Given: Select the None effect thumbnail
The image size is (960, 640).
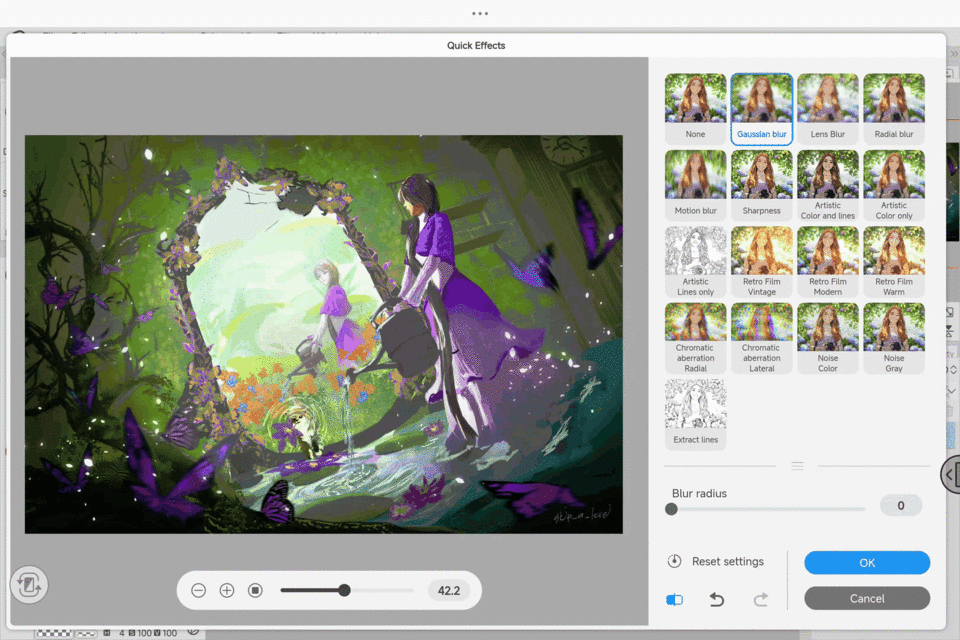Looking at the screenshot, I should (x=695, y=109).
